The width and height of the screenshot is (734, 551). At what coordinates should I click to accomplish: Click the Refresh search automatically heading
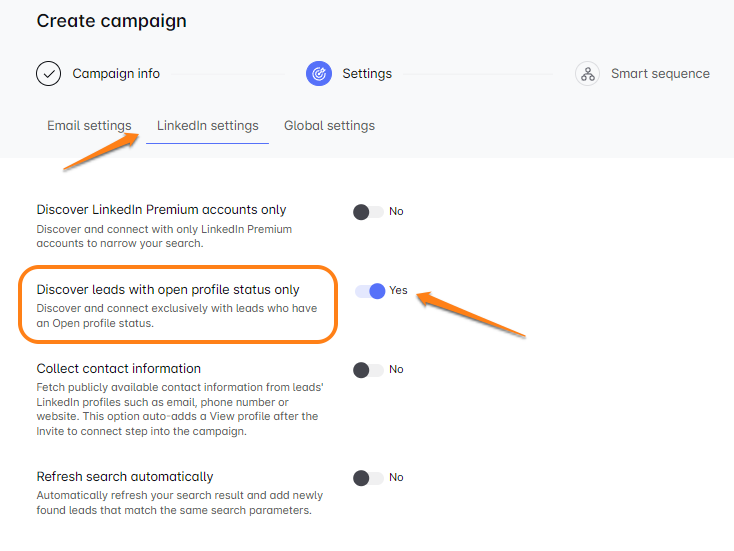coord(125,477)
